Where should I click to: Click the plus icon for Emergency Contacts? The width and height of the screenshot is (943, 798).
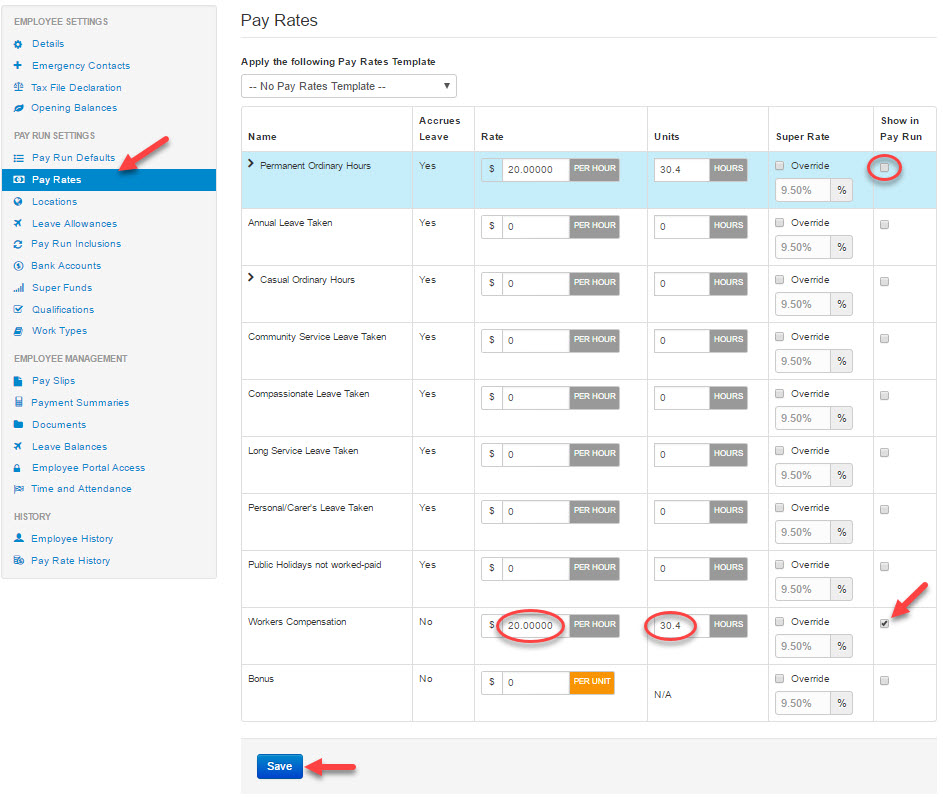pos(18,66)
